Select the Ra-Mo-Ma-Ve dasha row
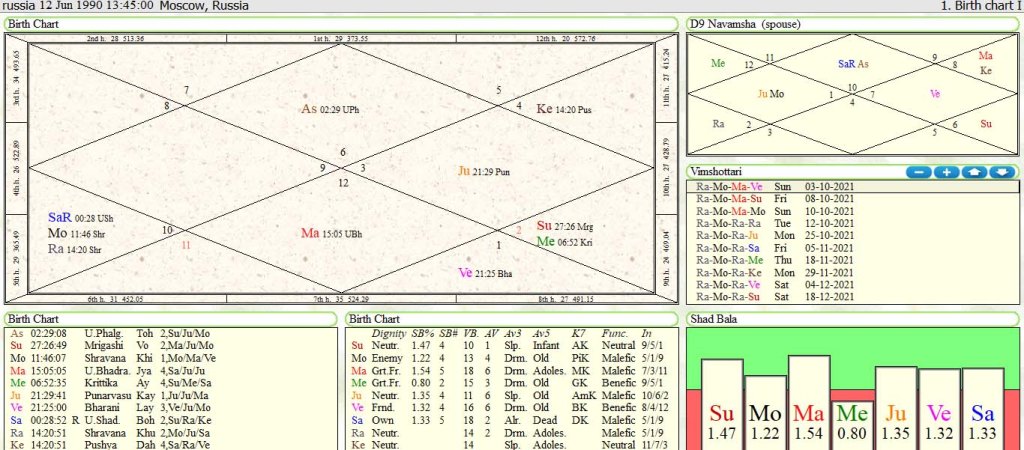The height and width of the screenshot is (450, 1024). click(778, 187)
